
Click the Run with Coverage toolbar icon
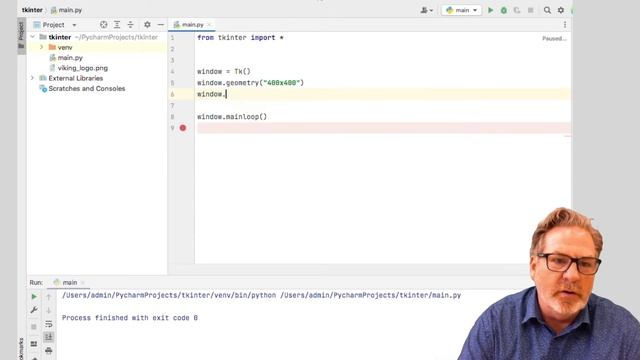[x=517, y=10]
